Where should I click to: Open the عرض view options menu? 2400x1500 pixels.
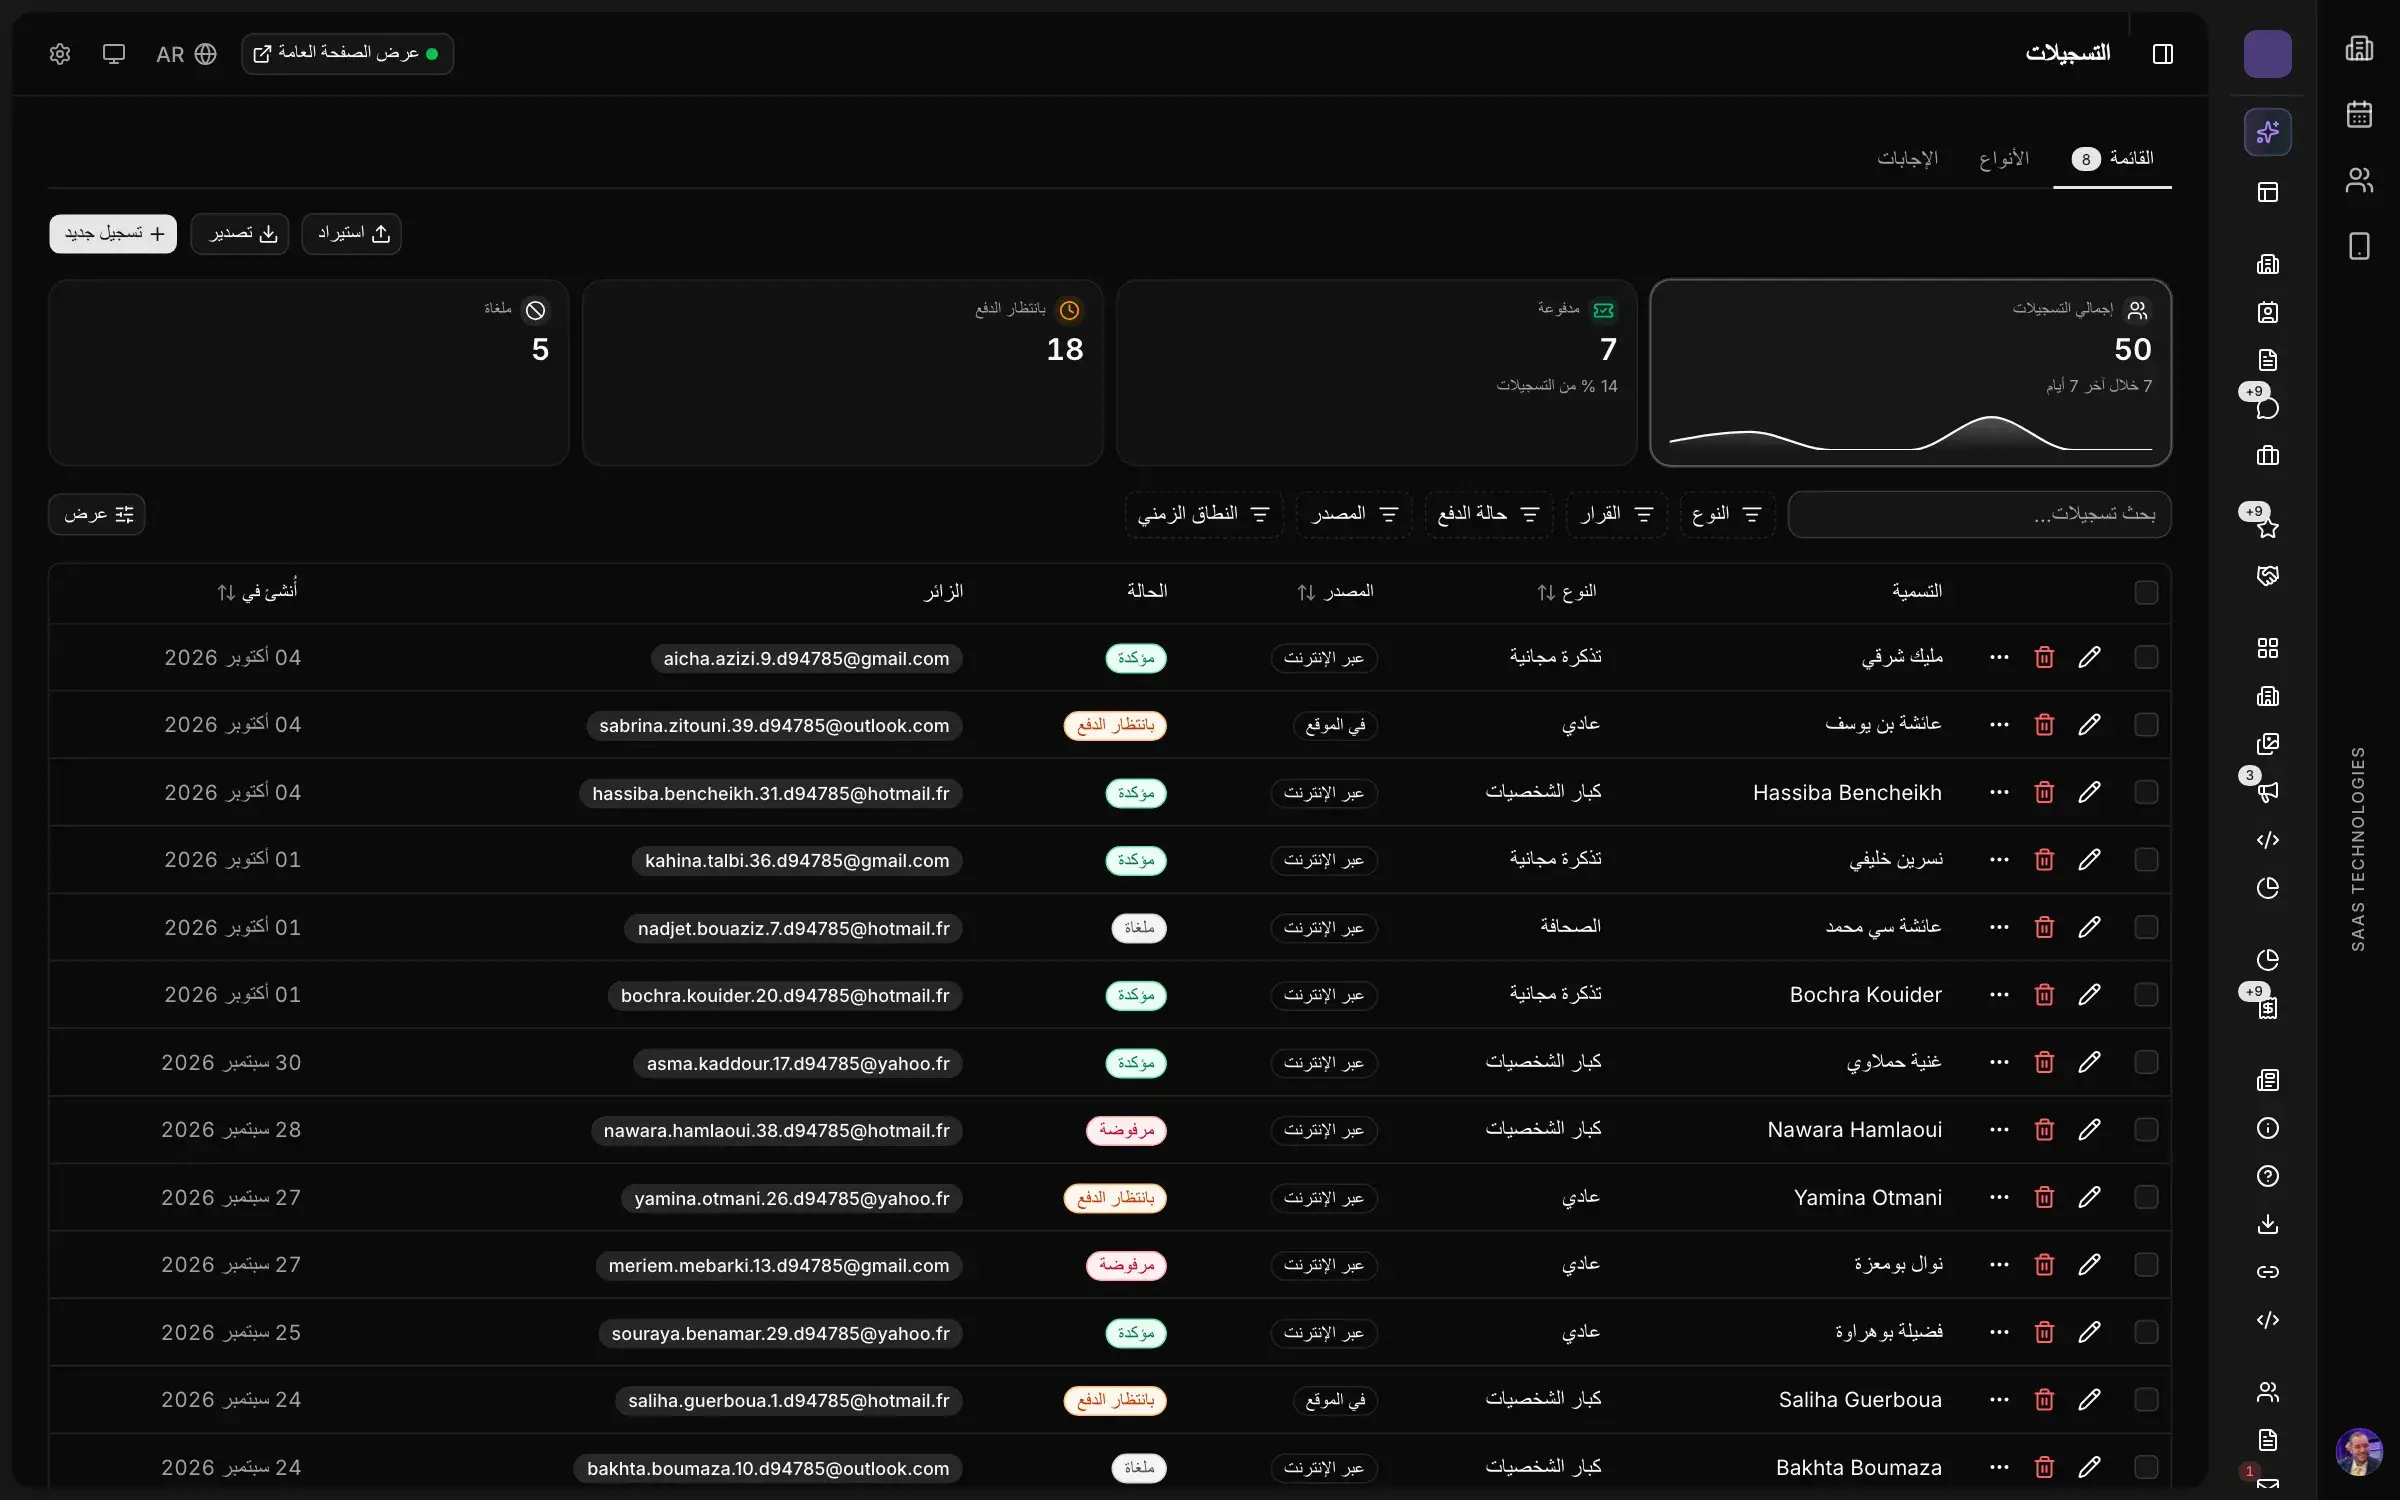coord(97,514)
